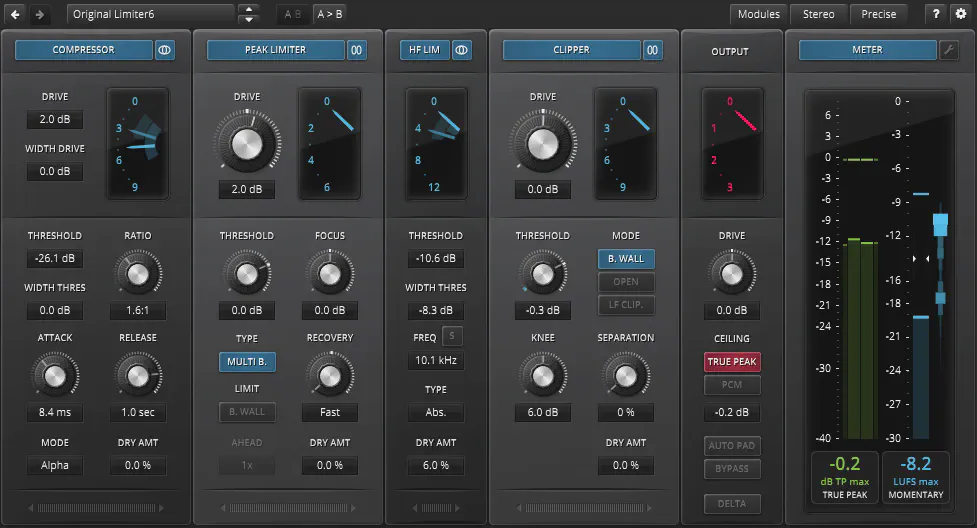Click the redo forward arrow icon
Screen dimensions: 977x528
click(39, 14)
